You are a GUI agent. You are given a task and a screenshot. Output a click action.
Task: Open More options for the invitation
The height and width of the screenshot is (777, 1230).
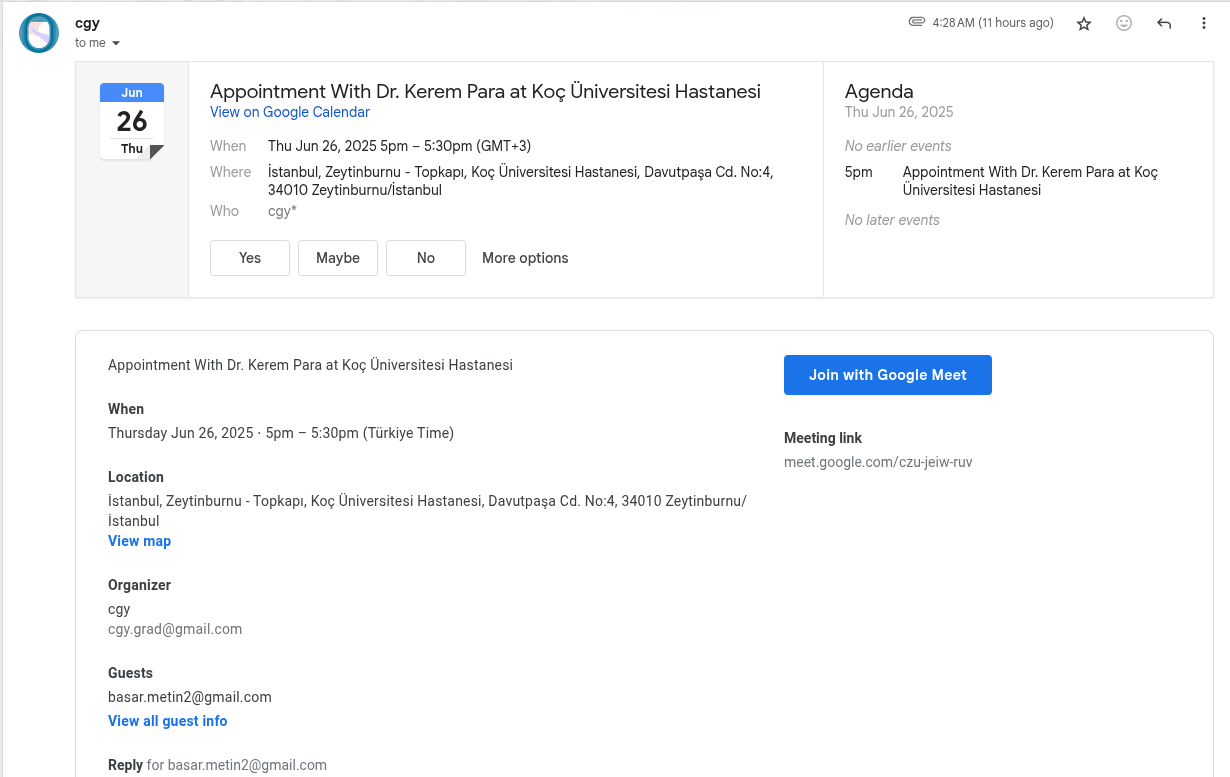[525, 258]
